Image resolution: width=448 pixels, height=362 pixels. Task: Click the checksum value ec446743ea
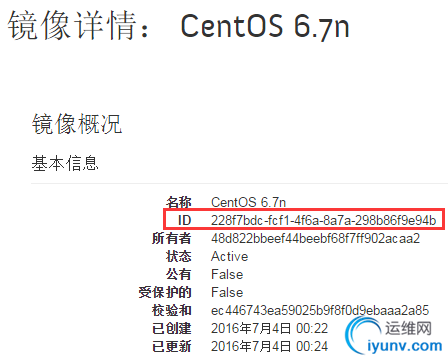320,310
